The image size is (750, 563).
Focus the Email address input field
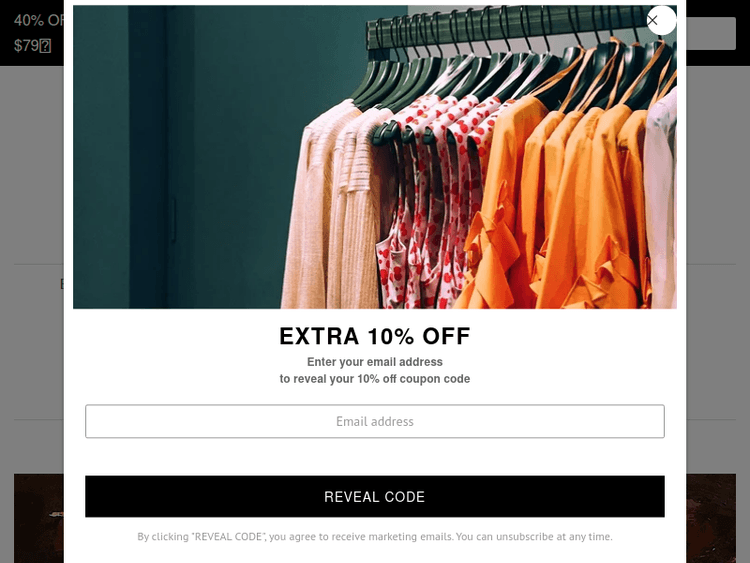click(x=375, y=421)
